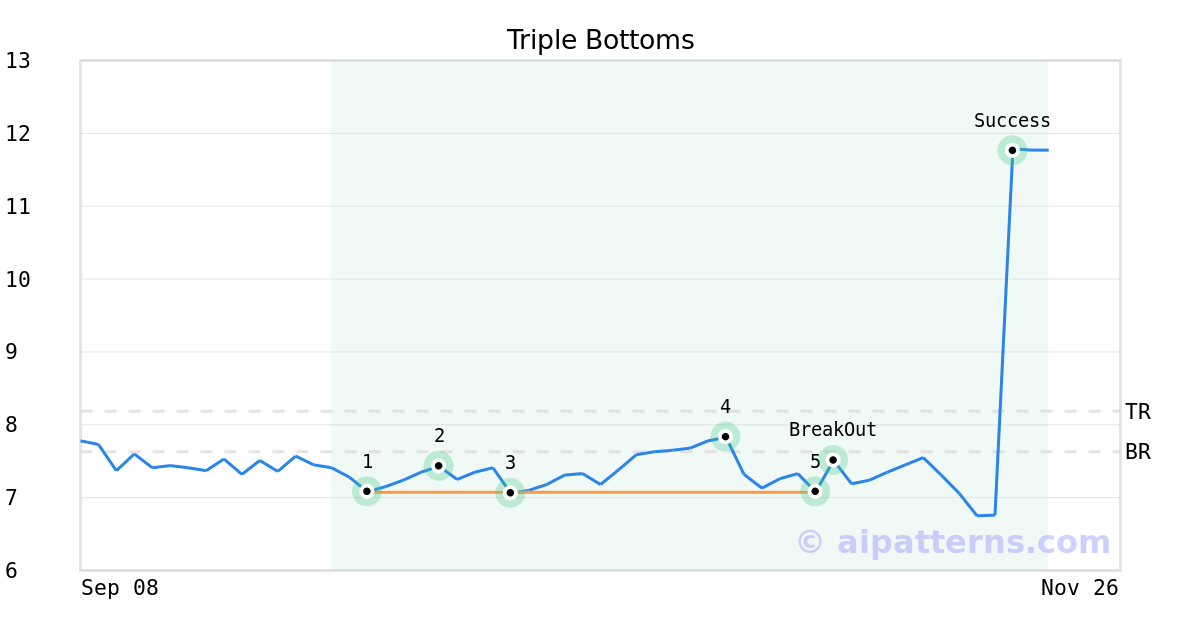Select the BreakOut point marker

[x=833, y=460]
